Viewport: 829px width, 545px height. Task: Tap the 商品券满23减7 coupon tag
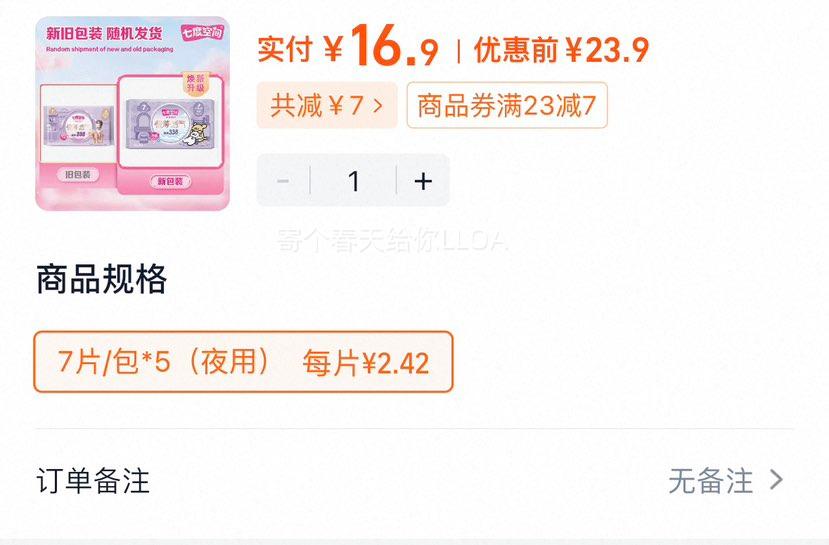507,105
